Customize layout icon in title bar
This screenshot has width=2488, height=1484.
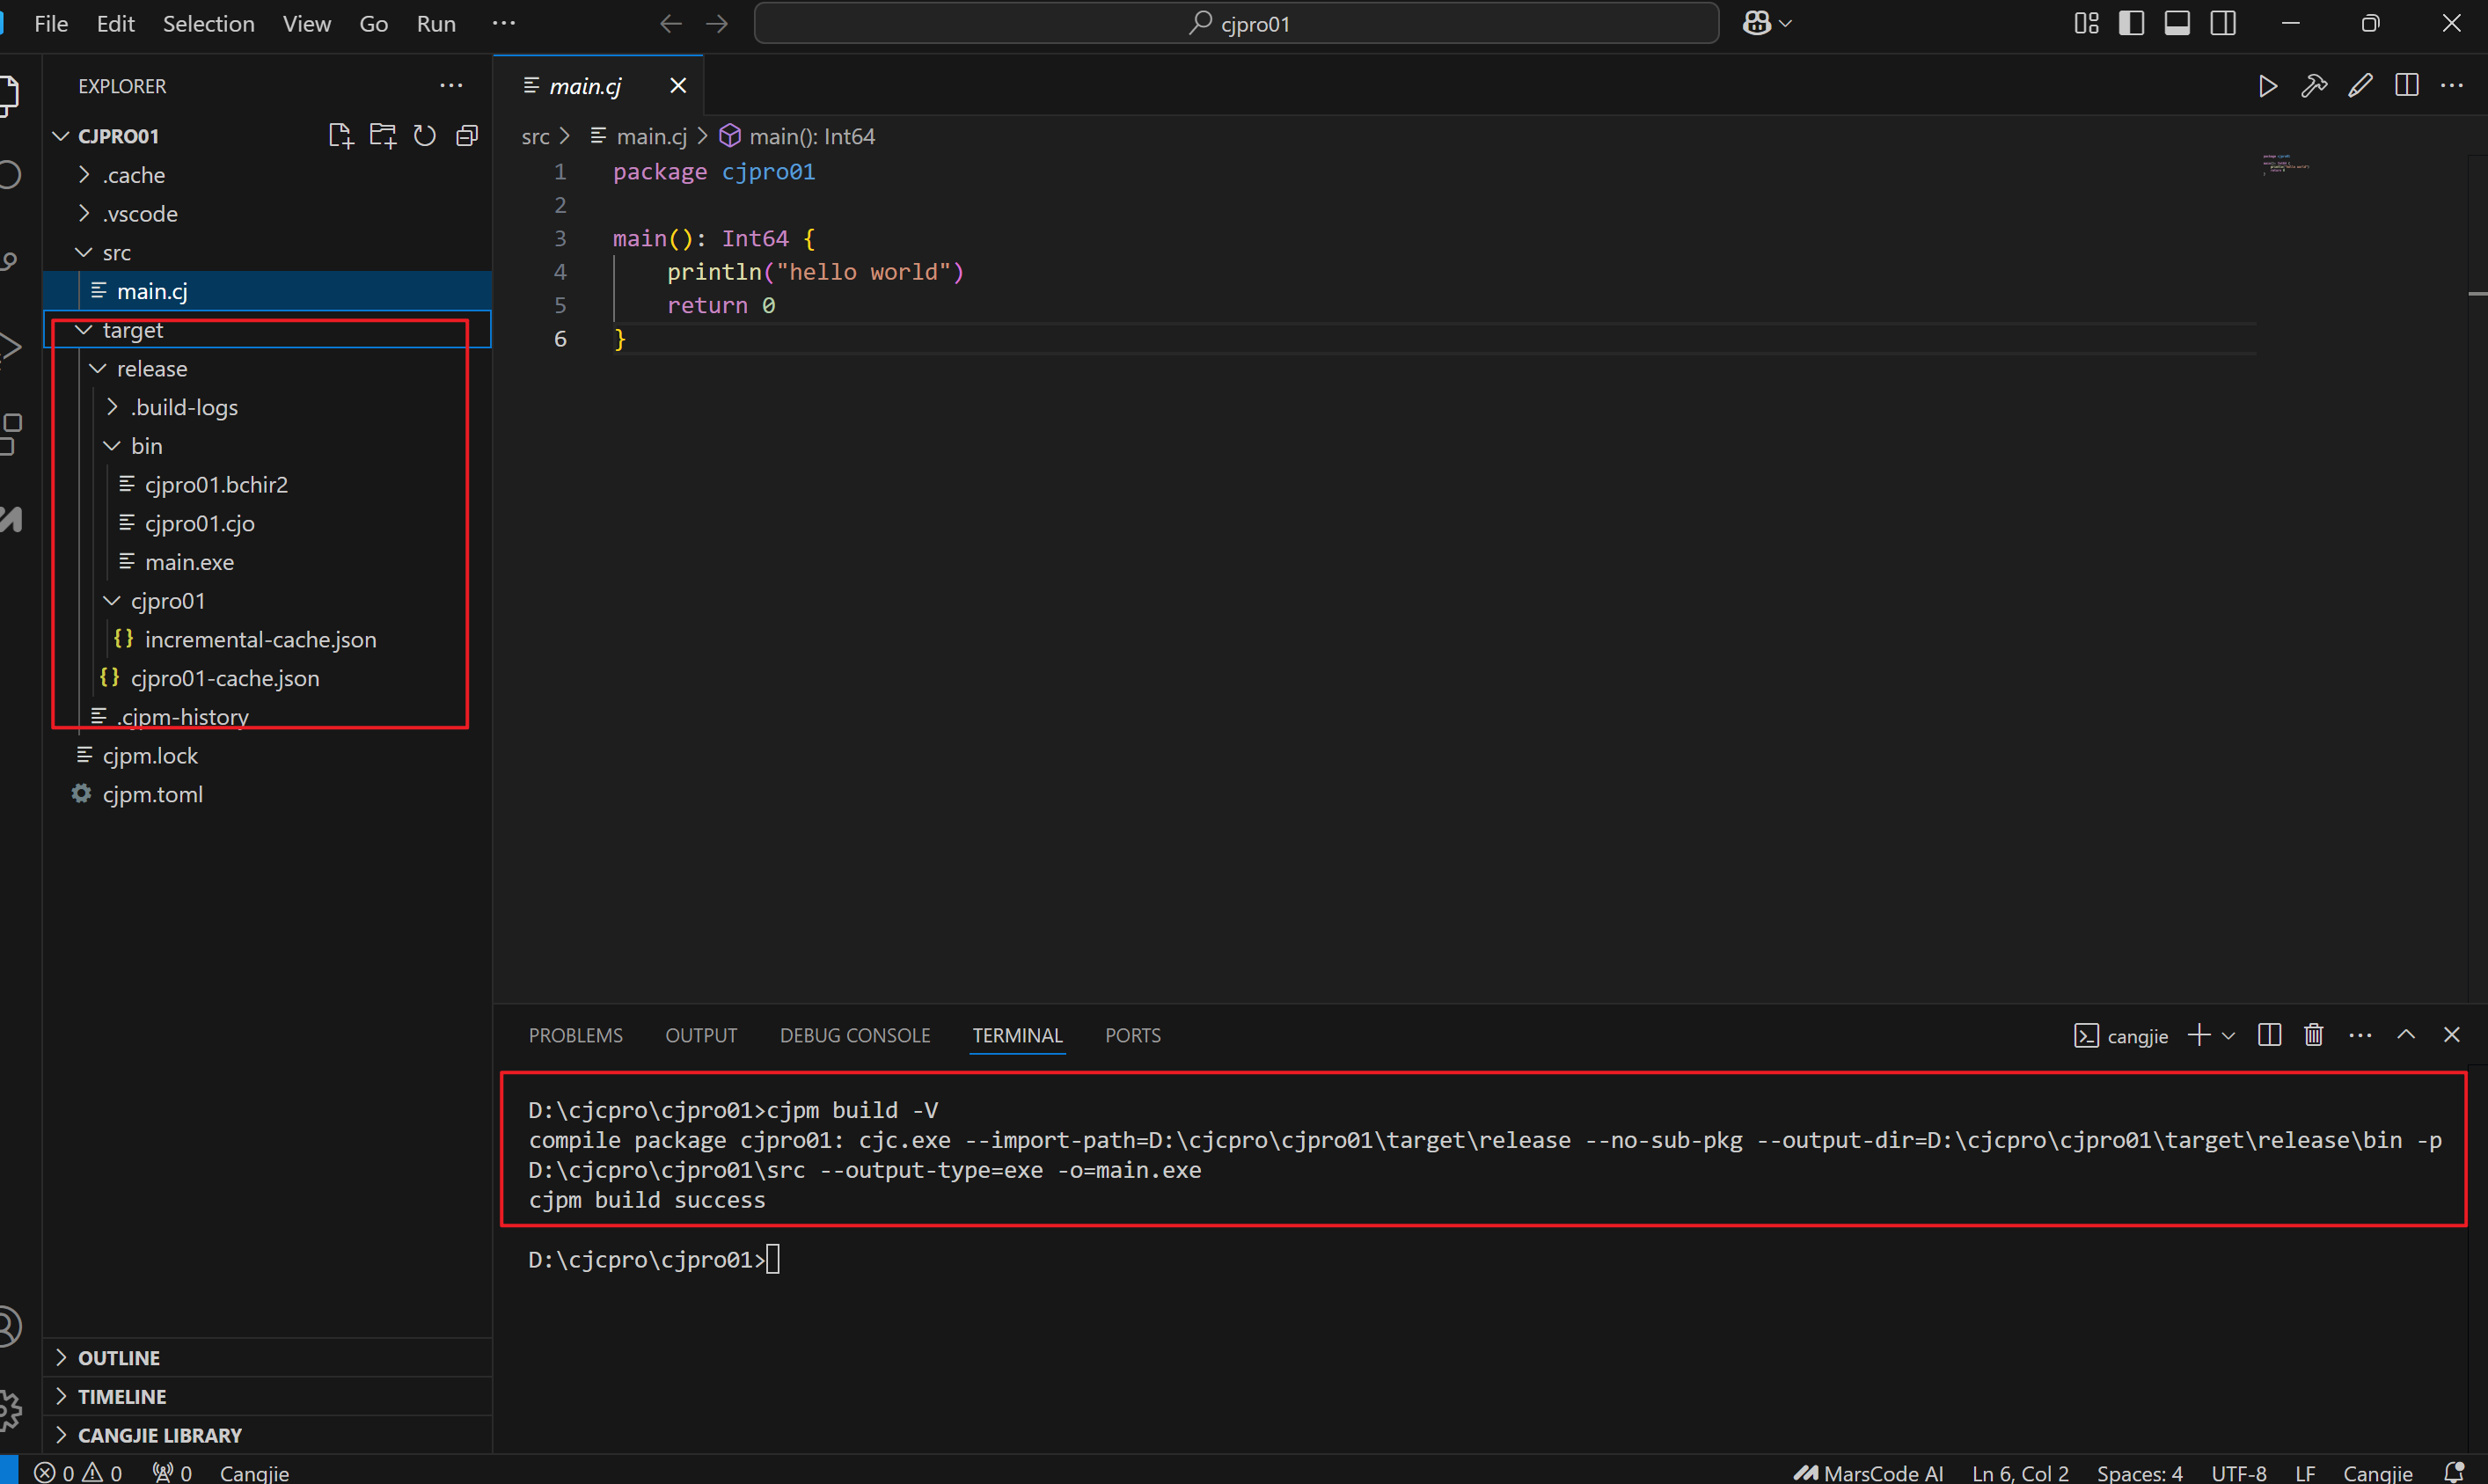pyautogui.click(x=2087, y=23)
